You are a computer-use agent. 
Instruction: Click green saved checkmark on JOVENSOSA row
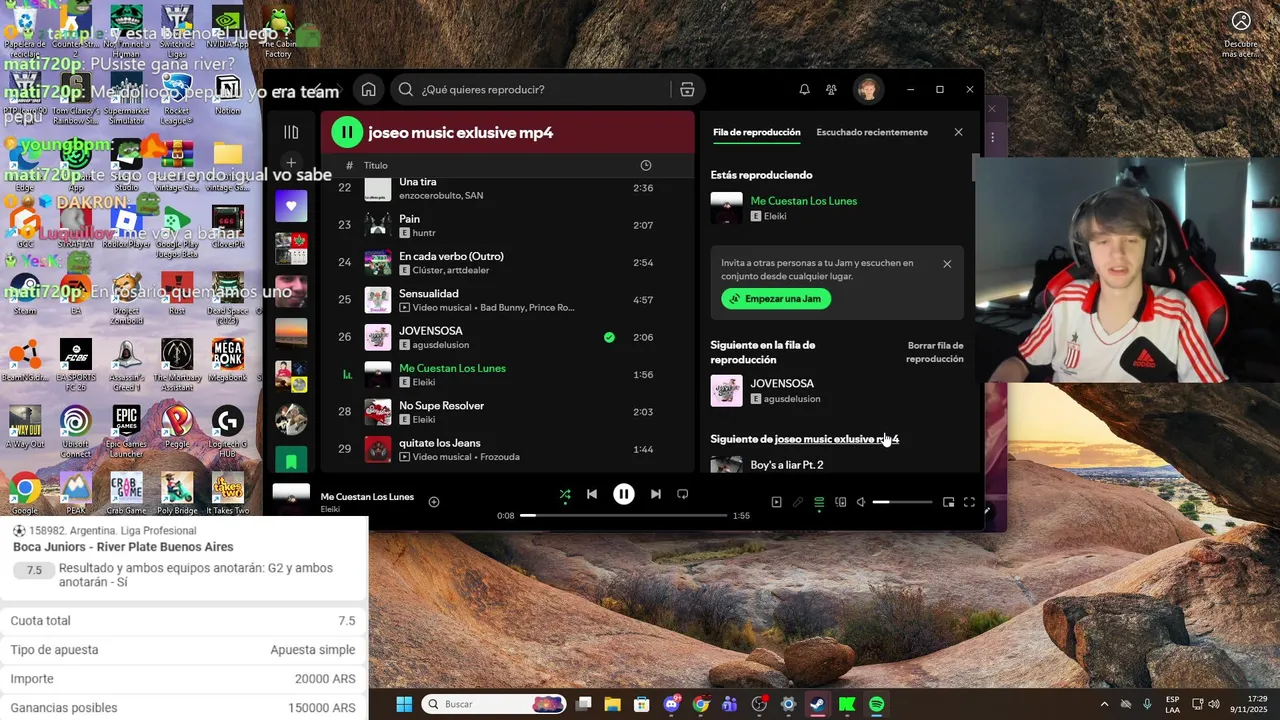(x=609, y=337)
